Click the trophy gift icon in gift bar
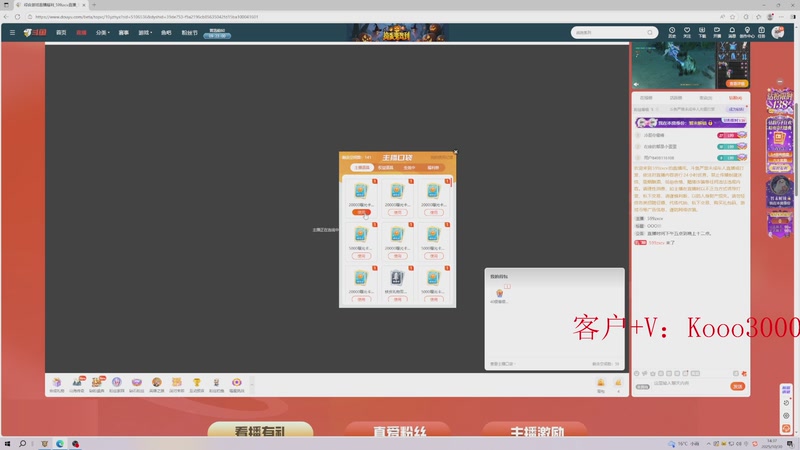The image size is (800, 450). point(196,384)
